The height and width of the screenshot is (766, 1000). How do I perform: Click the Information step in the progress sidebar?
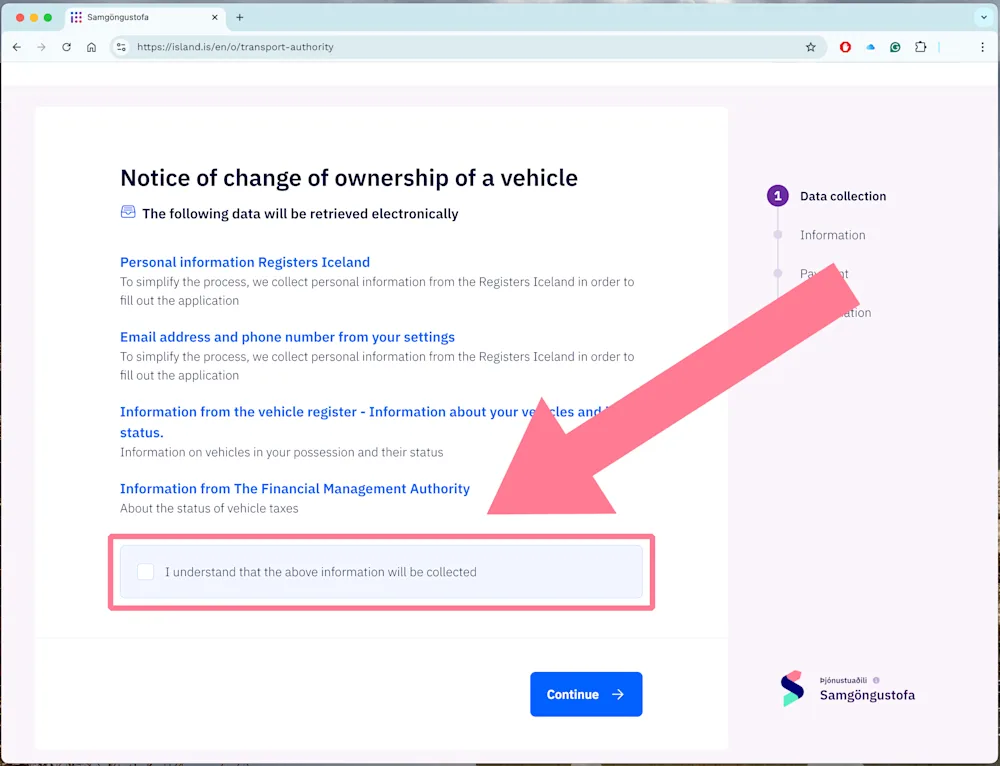tap(833, 234)
